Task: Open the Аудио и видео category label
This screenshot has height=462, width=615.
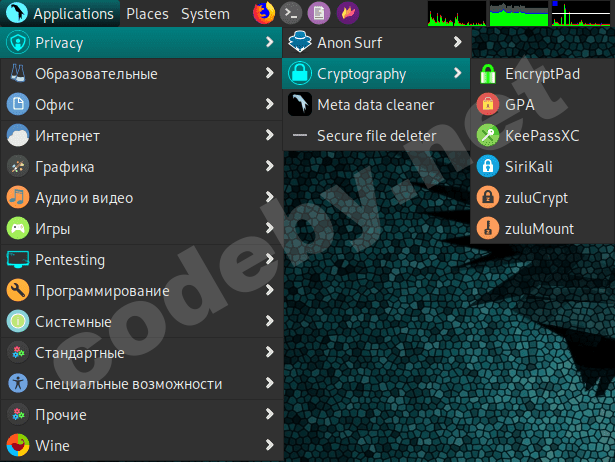Action: [x=84, y=198]
